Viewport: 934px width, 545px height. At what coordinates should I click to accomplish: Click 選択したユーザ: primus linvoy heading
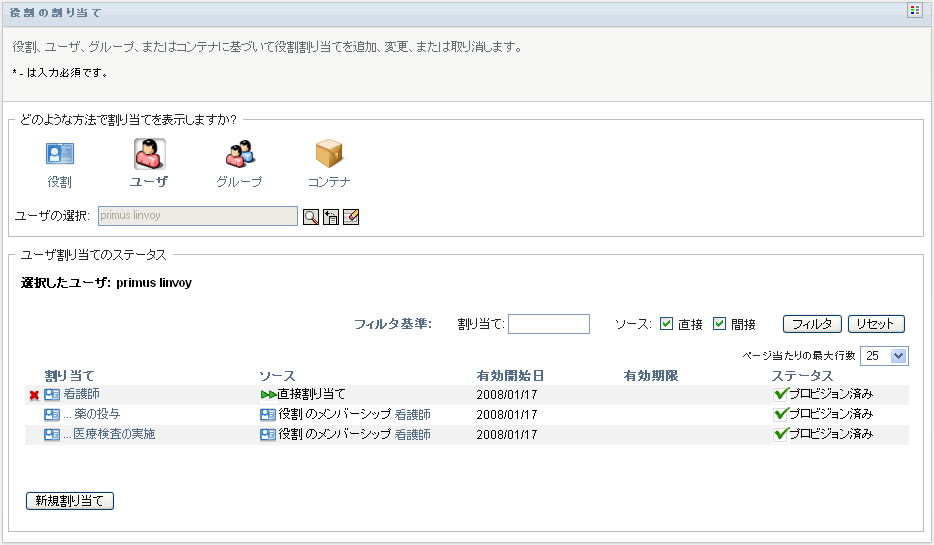click(x=106, y=283)
